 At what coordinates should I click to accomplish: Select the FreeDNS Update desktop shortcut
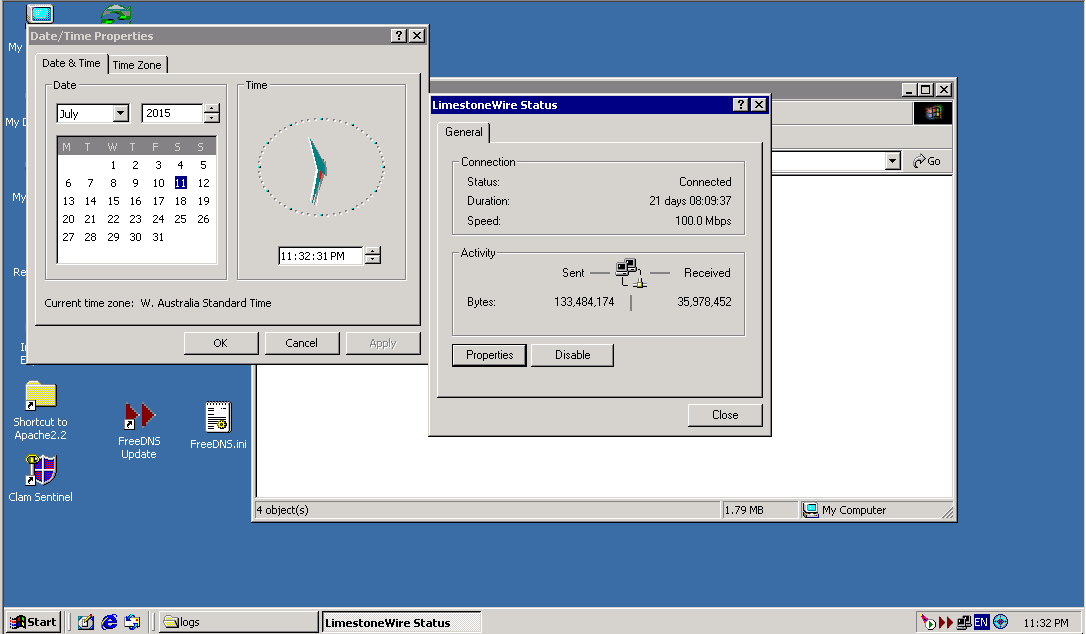click(x=139, y=416)
